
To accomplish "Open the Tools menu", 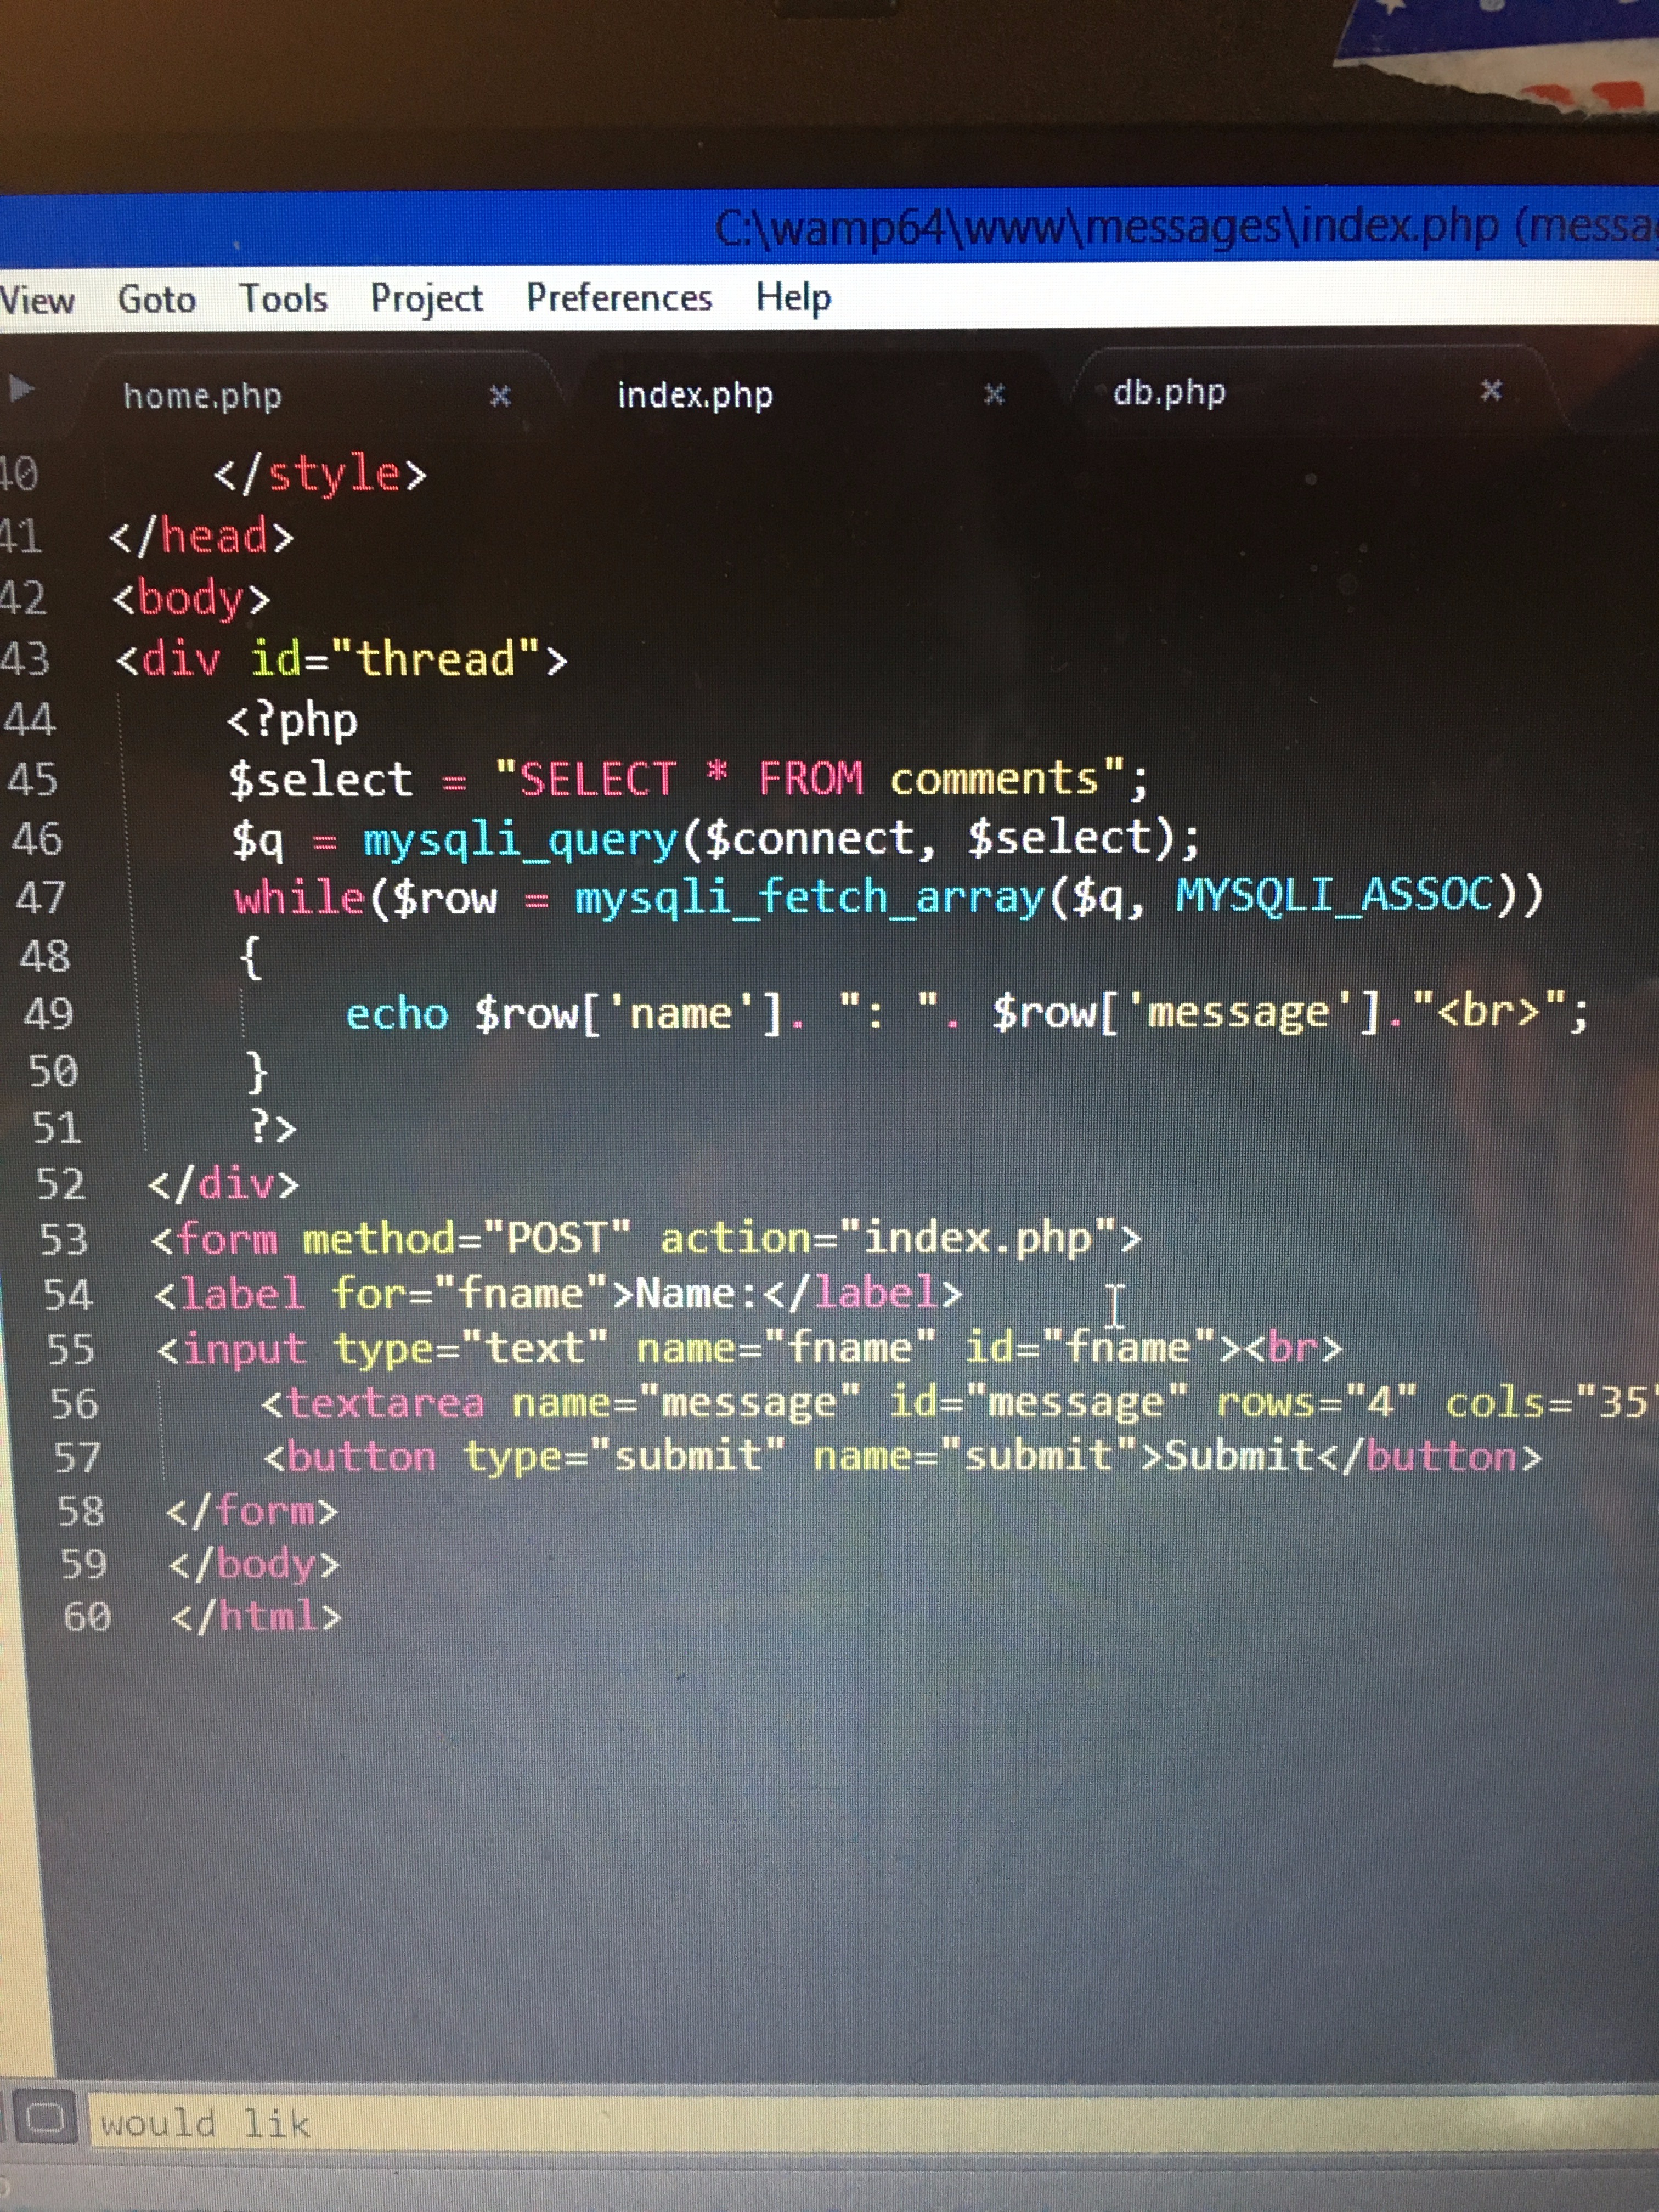I will (283, 298).
